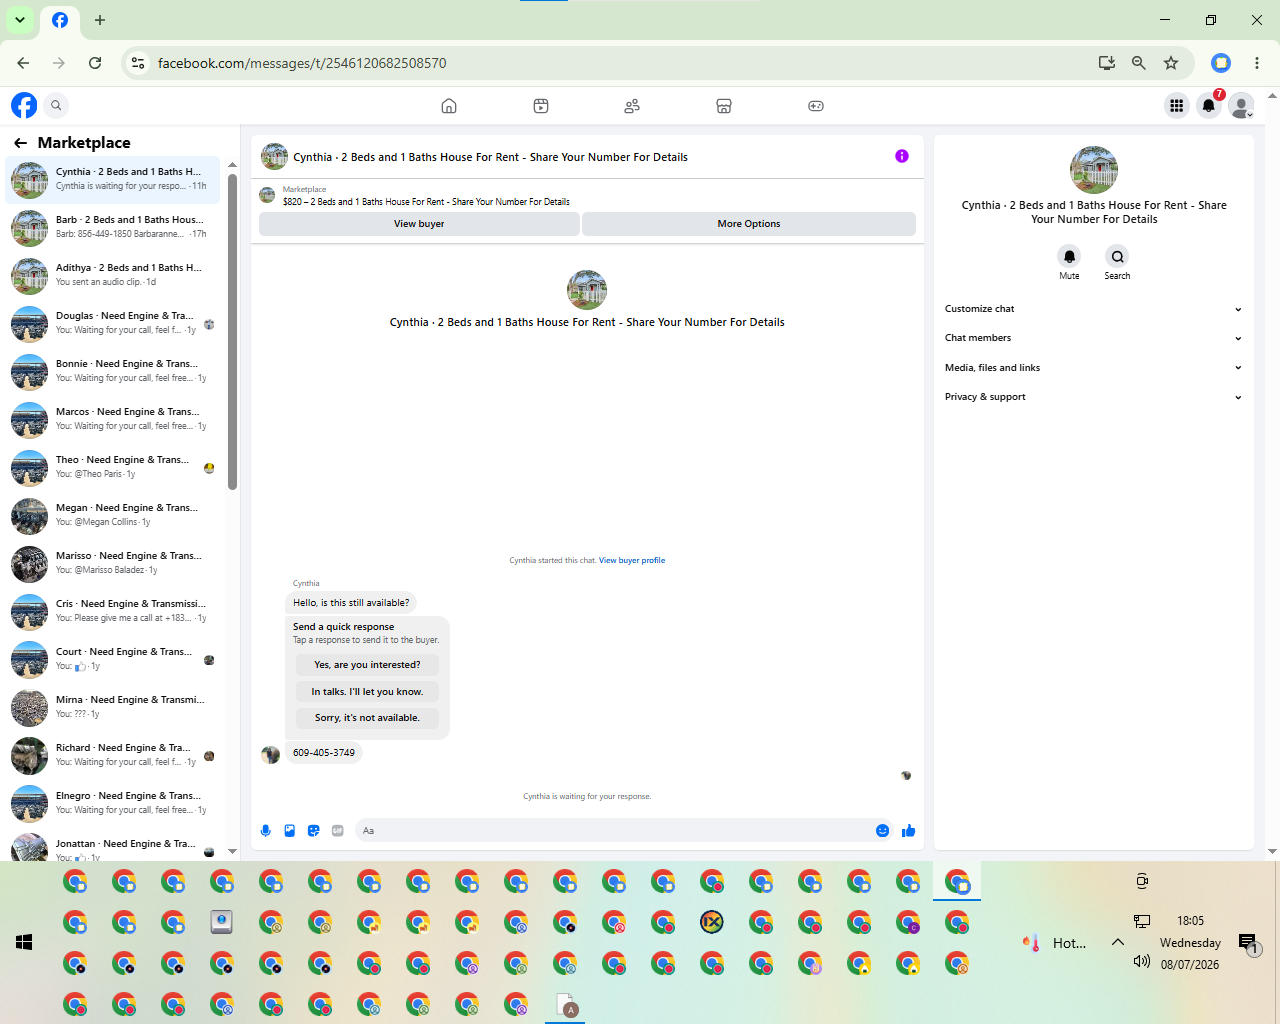Record a voice clip
This screenshot has height=1024, width=1280.
(x=266, y=831)
